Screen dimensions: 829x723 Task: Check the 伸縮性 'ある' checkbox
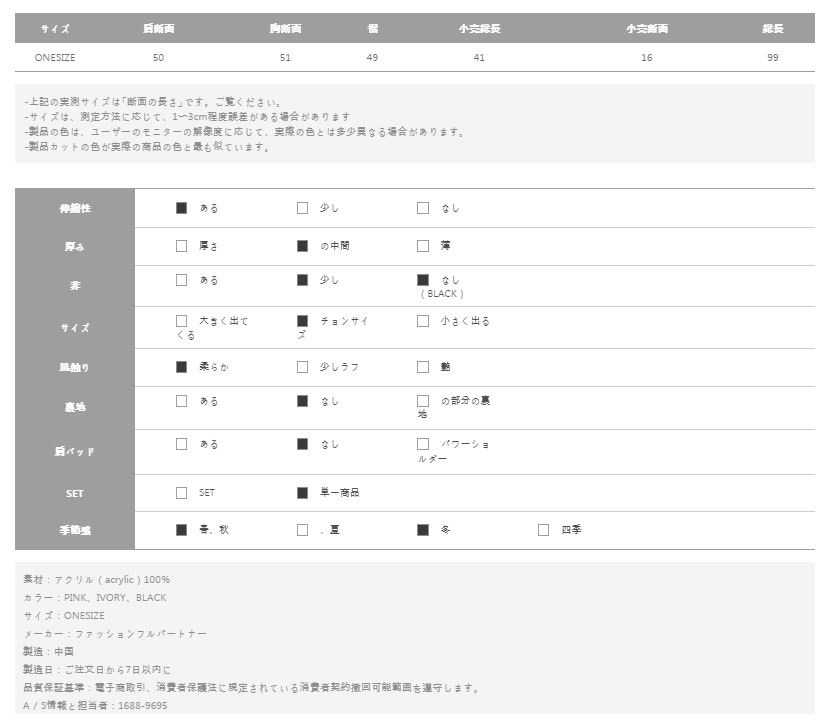[182, 208]
